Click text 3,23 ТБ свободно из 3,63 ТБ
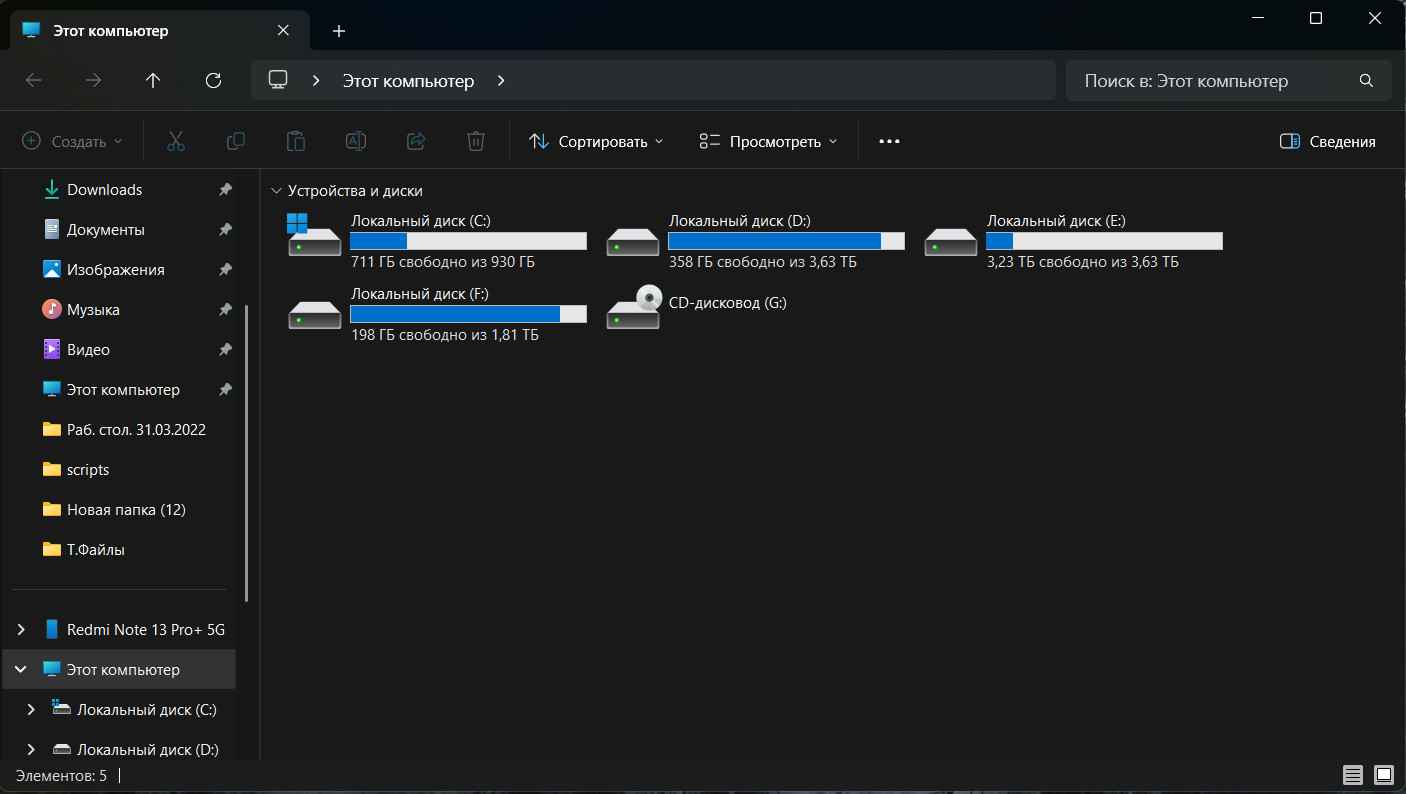The image size is (1406, 794). (1083, 262)
